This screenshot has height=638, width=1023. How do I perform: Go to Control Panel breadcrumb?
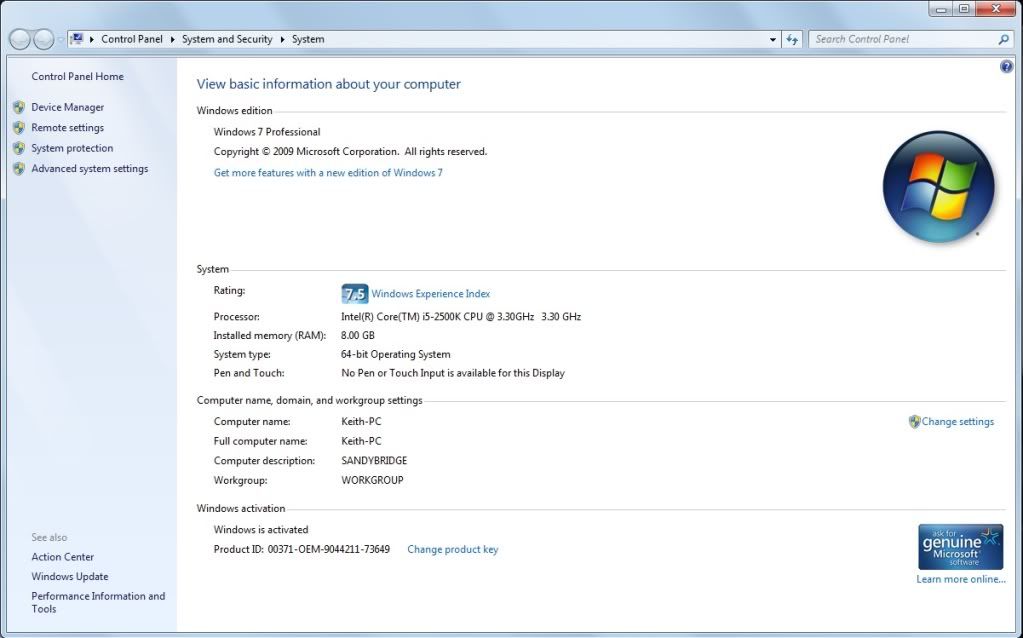132,39
